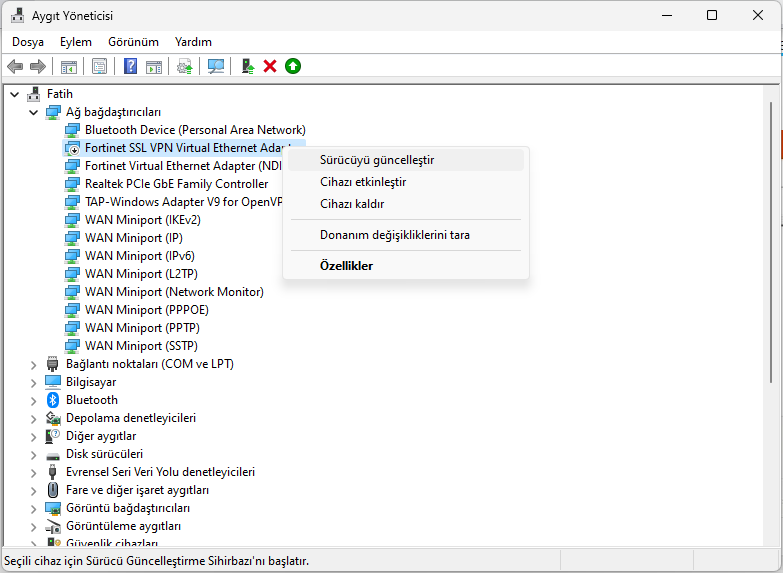Choose Sürücüyü güncelleştir from context menu

(376, 160)
